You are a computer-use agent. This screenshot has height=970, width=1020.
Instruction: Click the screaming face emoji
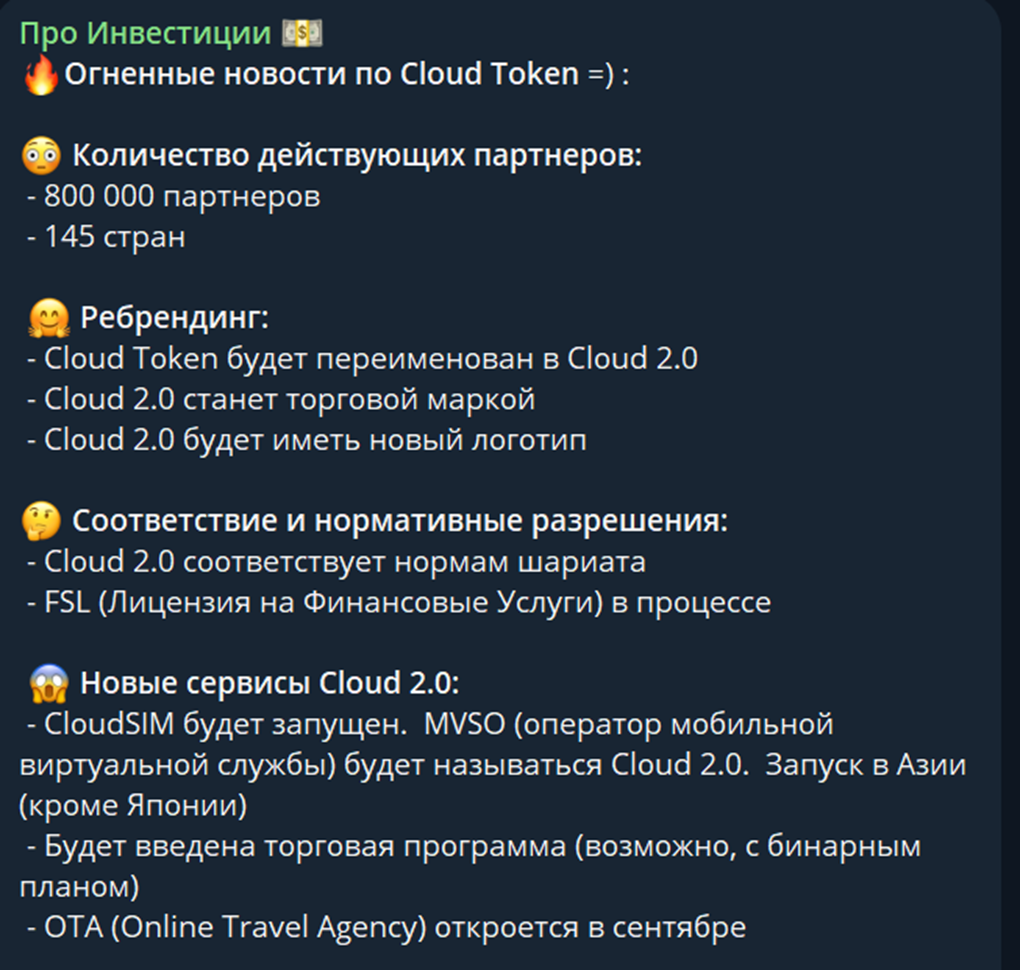click(x=50, y=684)
